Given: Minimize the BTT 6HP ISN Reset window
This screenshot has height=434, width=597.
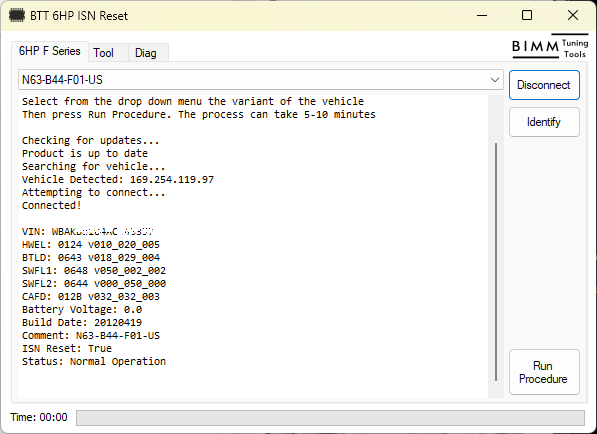Looking at the screenshot, I should pos(482,16).
